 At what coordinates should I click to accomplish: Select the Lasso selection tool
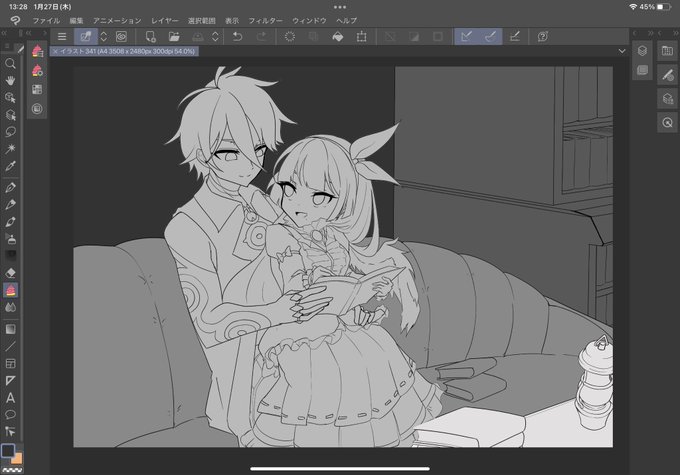point(10,131)
